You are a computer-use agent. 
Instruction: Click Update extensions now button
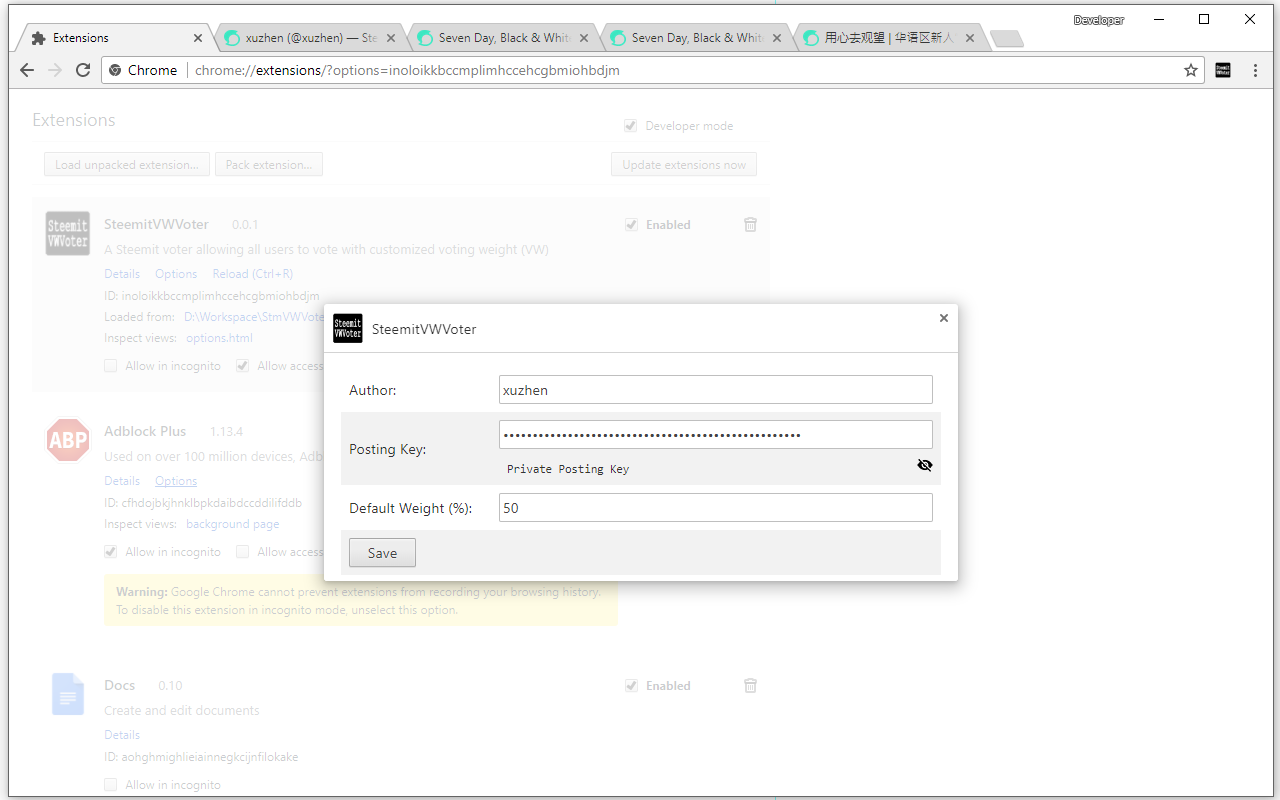684,164
